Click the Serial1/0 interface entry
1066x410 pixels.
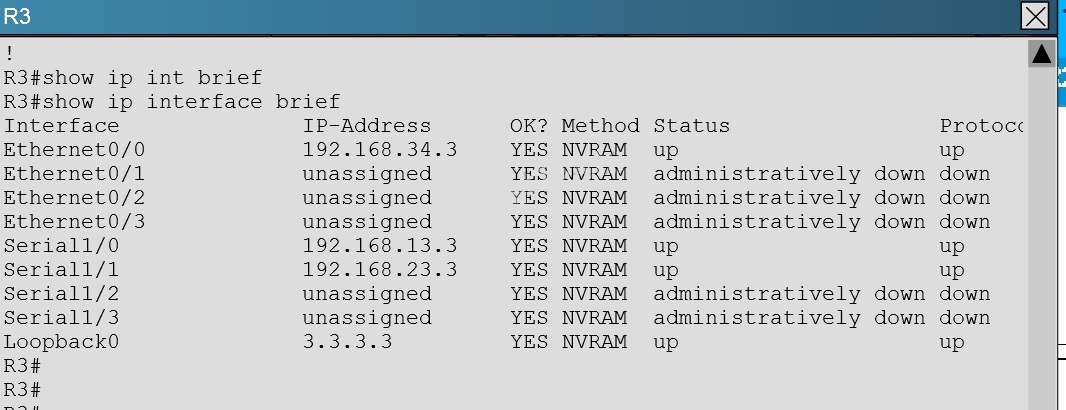click(61, 245)
